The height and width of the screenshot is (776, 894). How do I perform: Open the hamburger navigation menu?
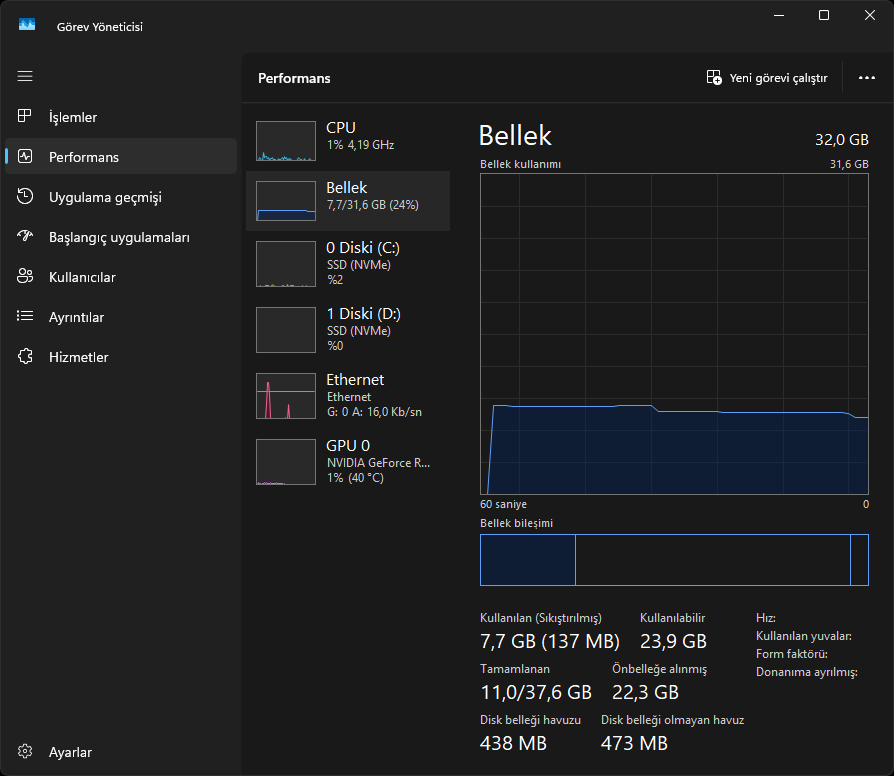(25, 76)
